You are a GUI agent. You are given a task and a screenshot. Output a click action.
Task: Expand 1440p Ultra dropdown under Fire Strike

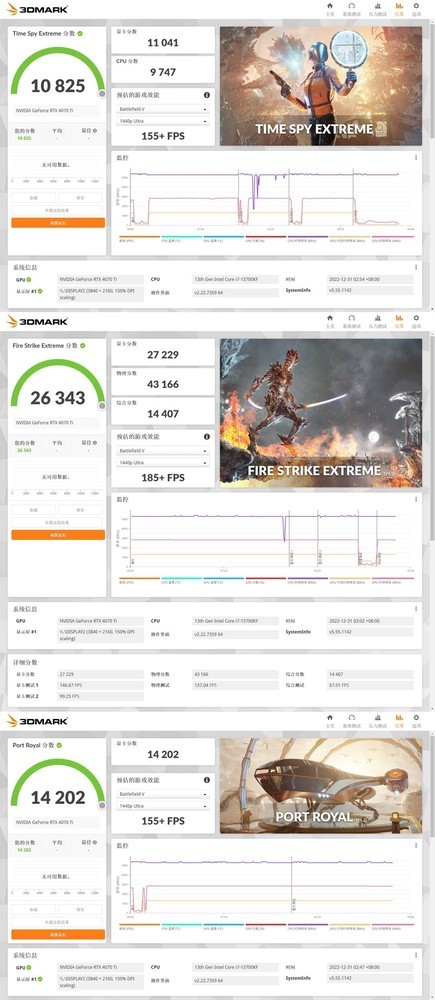click(163, 462)
